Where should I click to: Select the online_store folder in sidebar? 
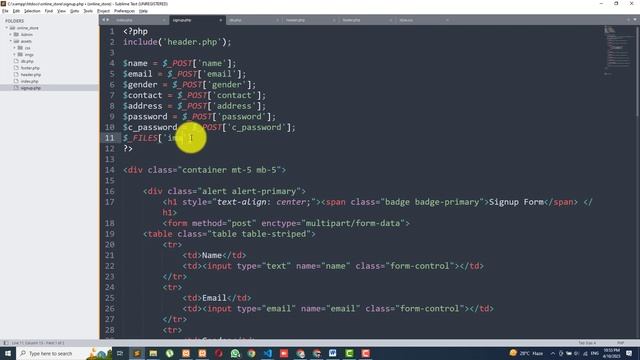coord(28,28)
